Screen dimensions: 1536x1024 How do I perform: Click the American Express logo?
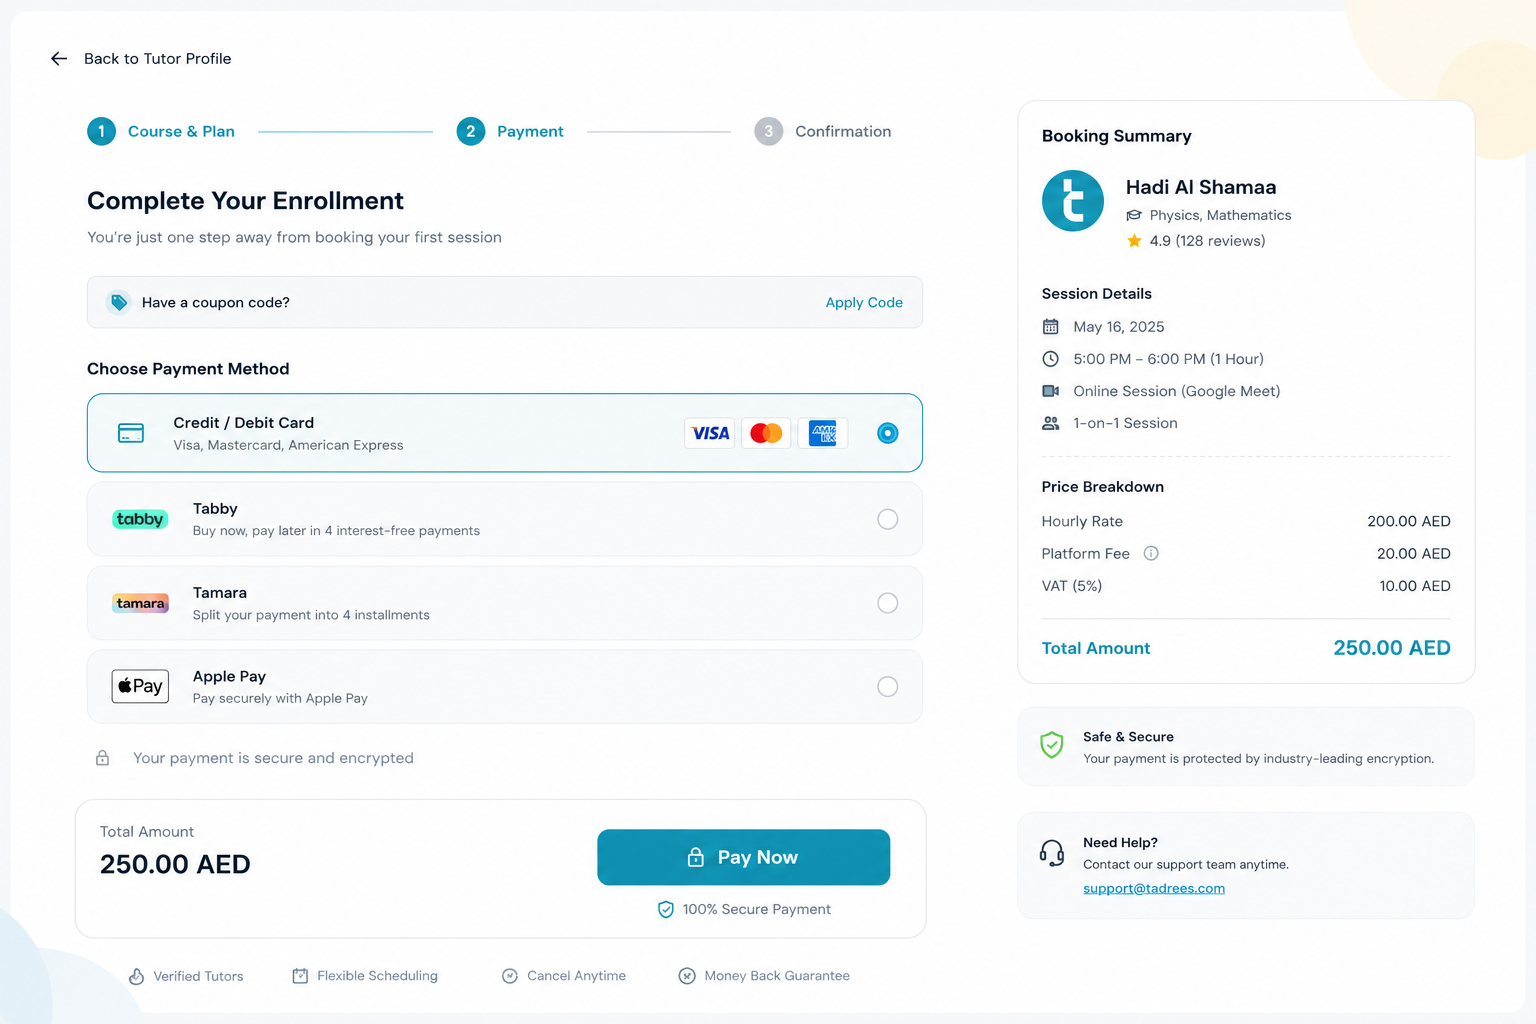822,433
